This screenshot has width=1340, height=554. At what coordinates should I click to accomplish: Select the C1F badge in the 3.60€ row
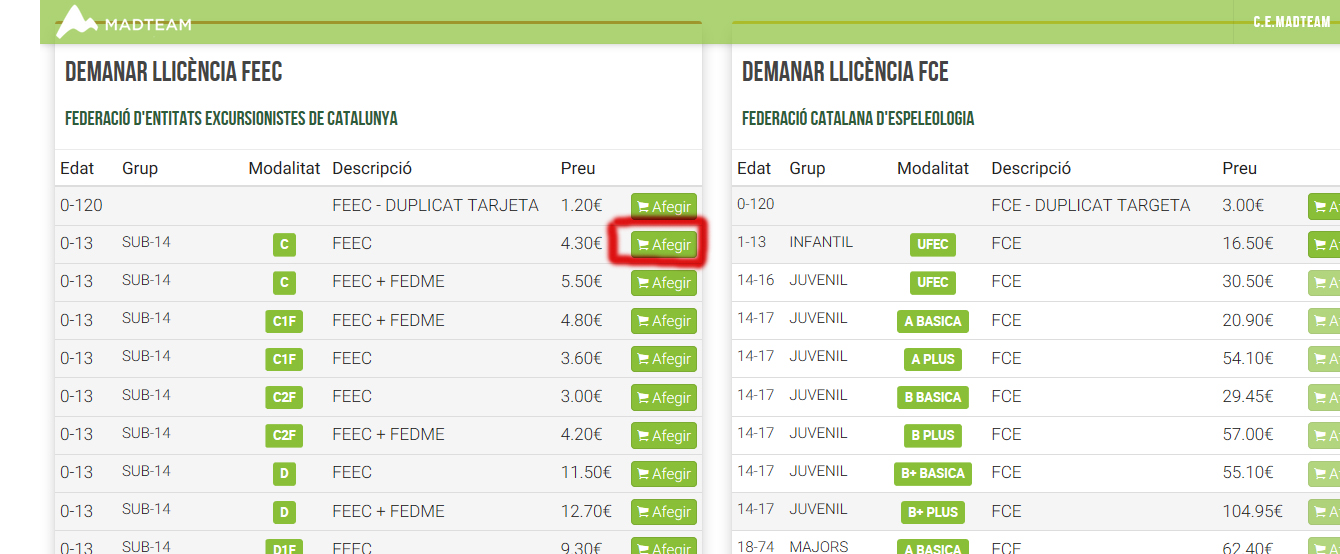click(x=285, y=359)
